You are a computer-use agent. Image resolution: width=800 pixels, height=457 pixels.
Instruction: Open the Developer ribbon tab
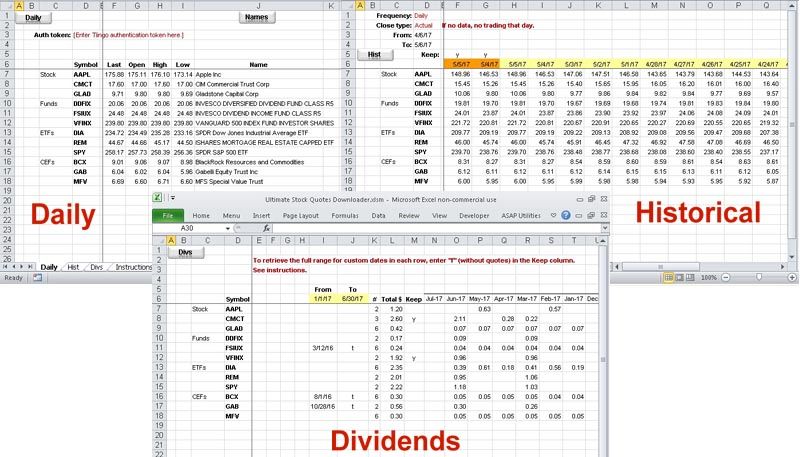point(474,216)
